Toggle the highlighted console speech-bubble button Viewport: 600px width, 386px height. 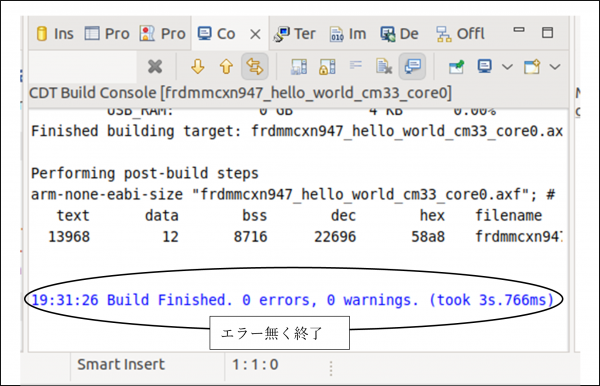coord(412,67)
